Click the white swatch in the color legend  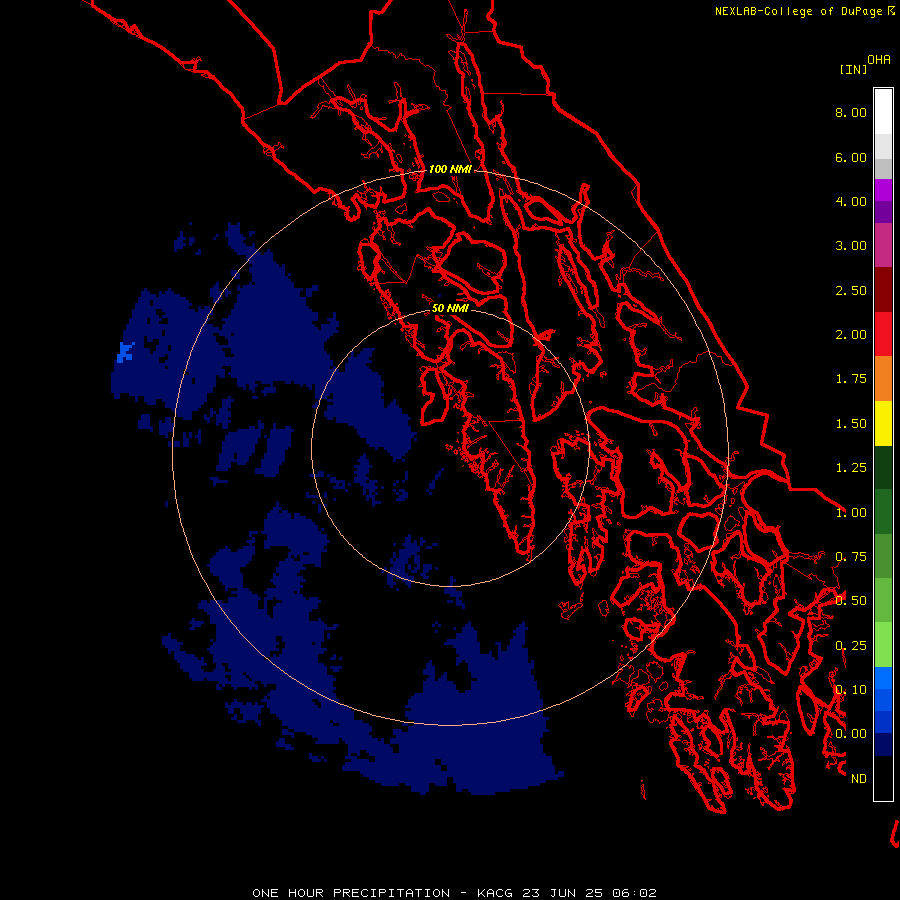(x=883, y=111)
